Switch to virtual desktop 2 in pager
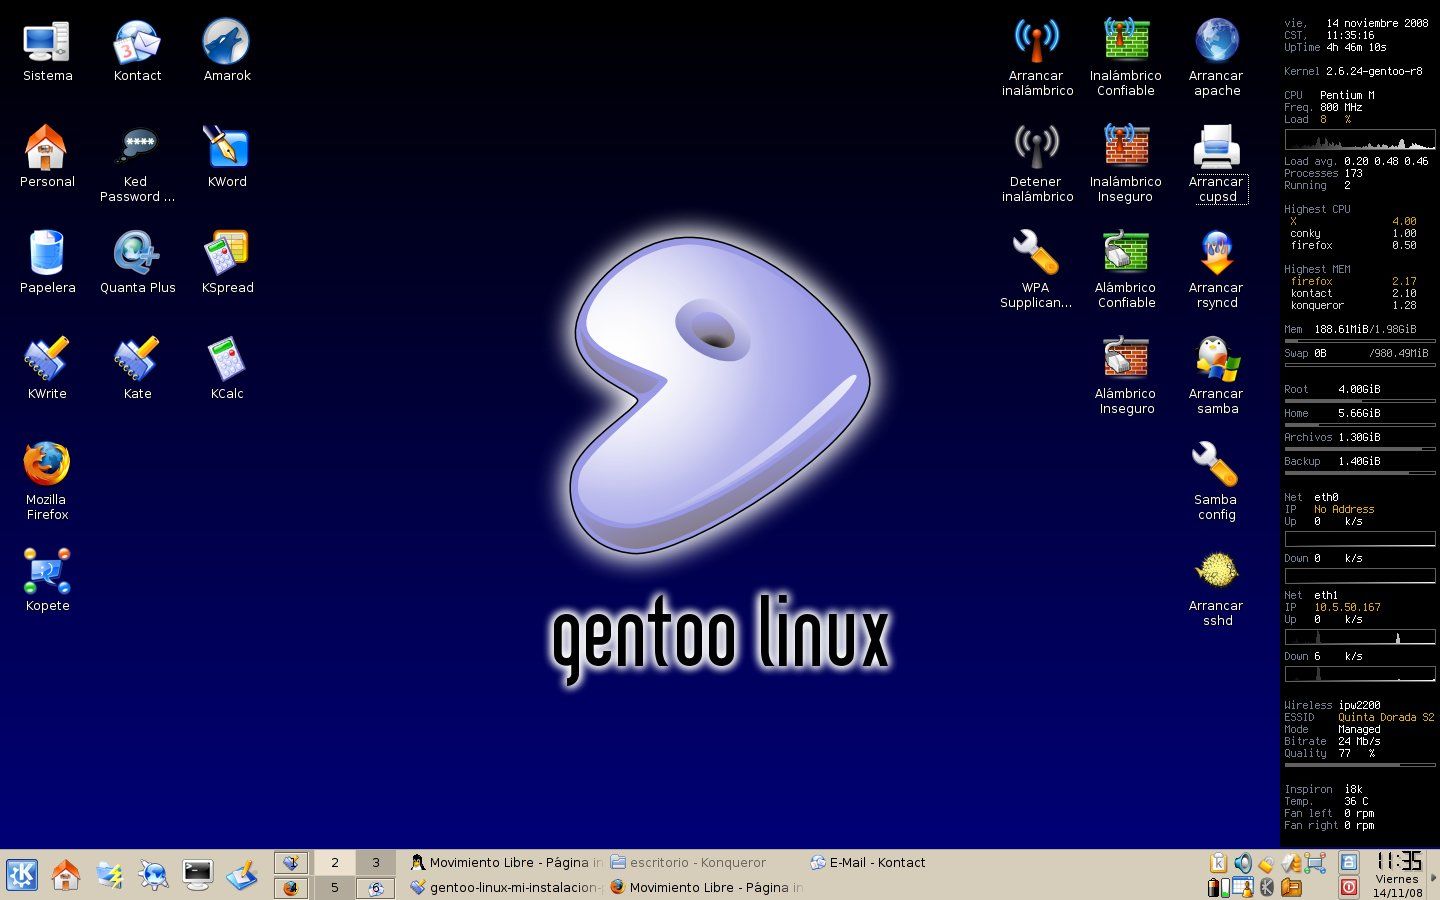1440x900 pixels. tap(335, 862)
